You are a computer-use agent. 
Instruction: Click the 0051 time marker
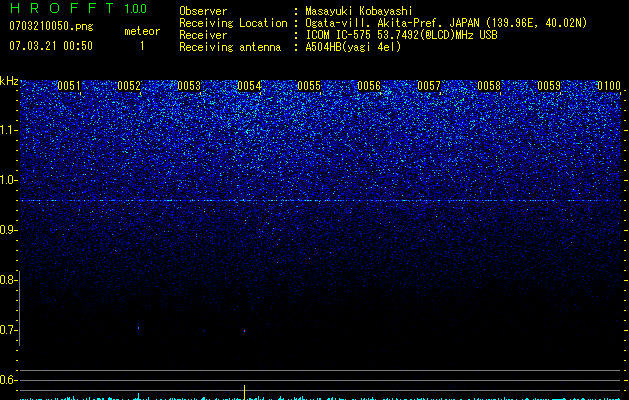[69, 86]
